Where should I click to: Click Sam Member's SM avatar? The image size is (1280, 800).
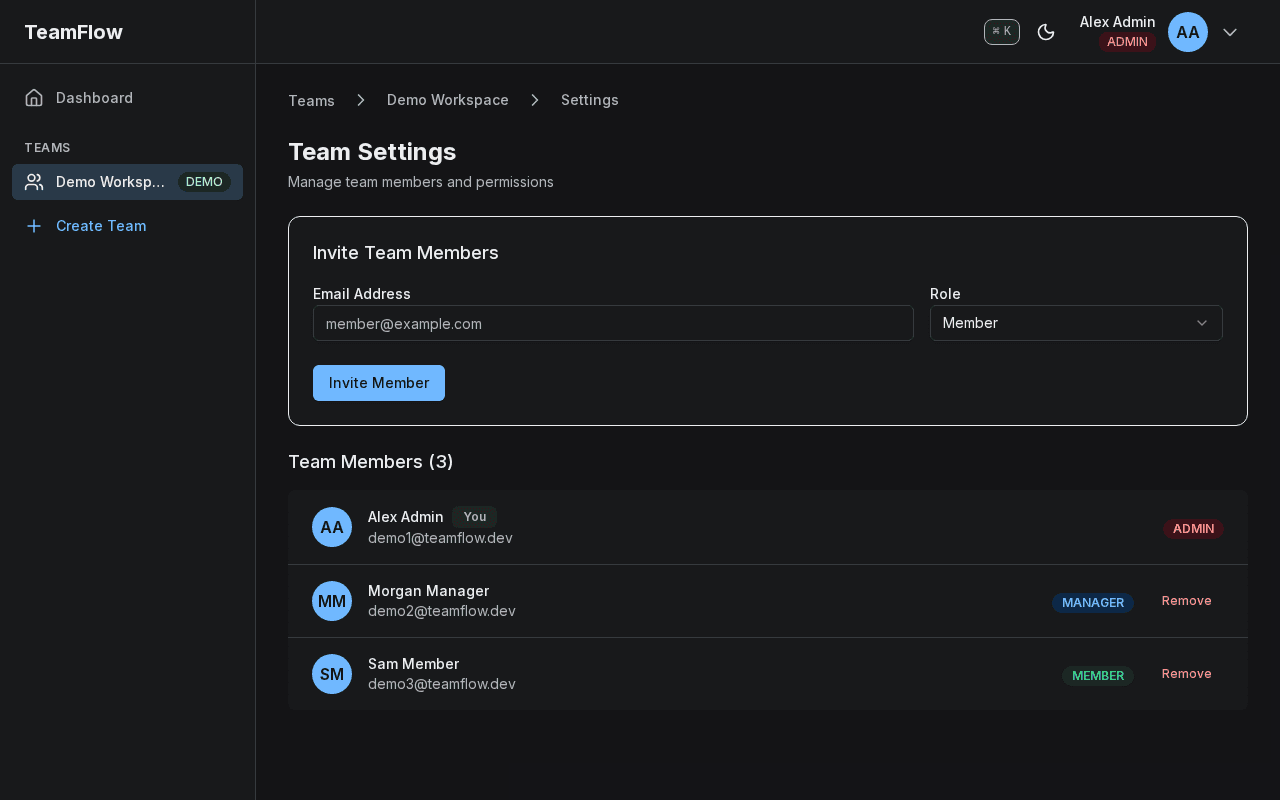tap(331, 674)
